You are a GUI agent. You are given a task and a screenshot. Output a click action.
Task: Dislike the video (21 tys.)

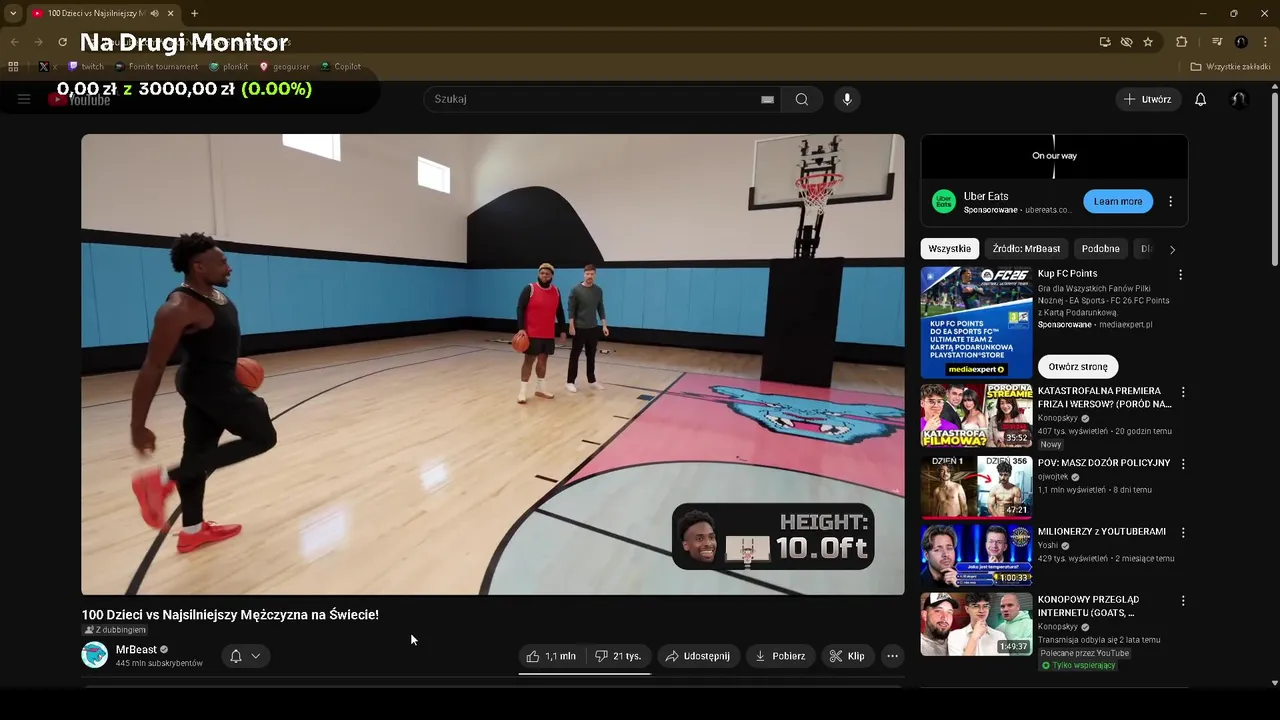tap(618, 656)
